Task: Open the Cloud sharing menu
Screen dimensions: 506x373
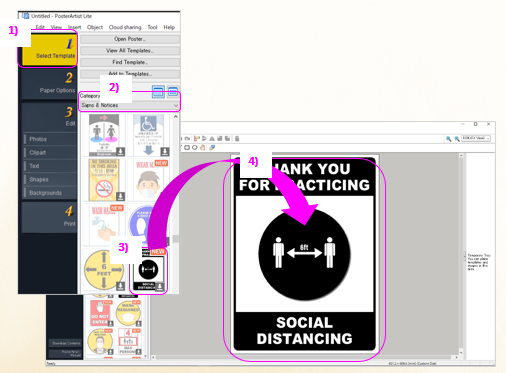Action: point(125,27)
